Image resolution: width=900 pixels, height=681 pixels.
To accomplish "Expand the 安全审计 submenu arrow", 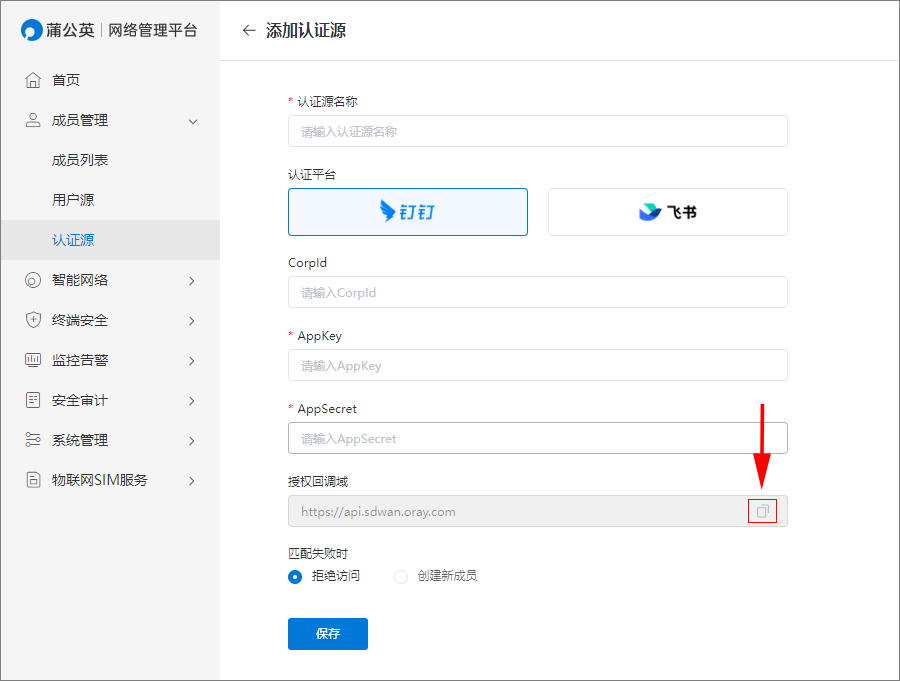I will (x=192, y=401).
